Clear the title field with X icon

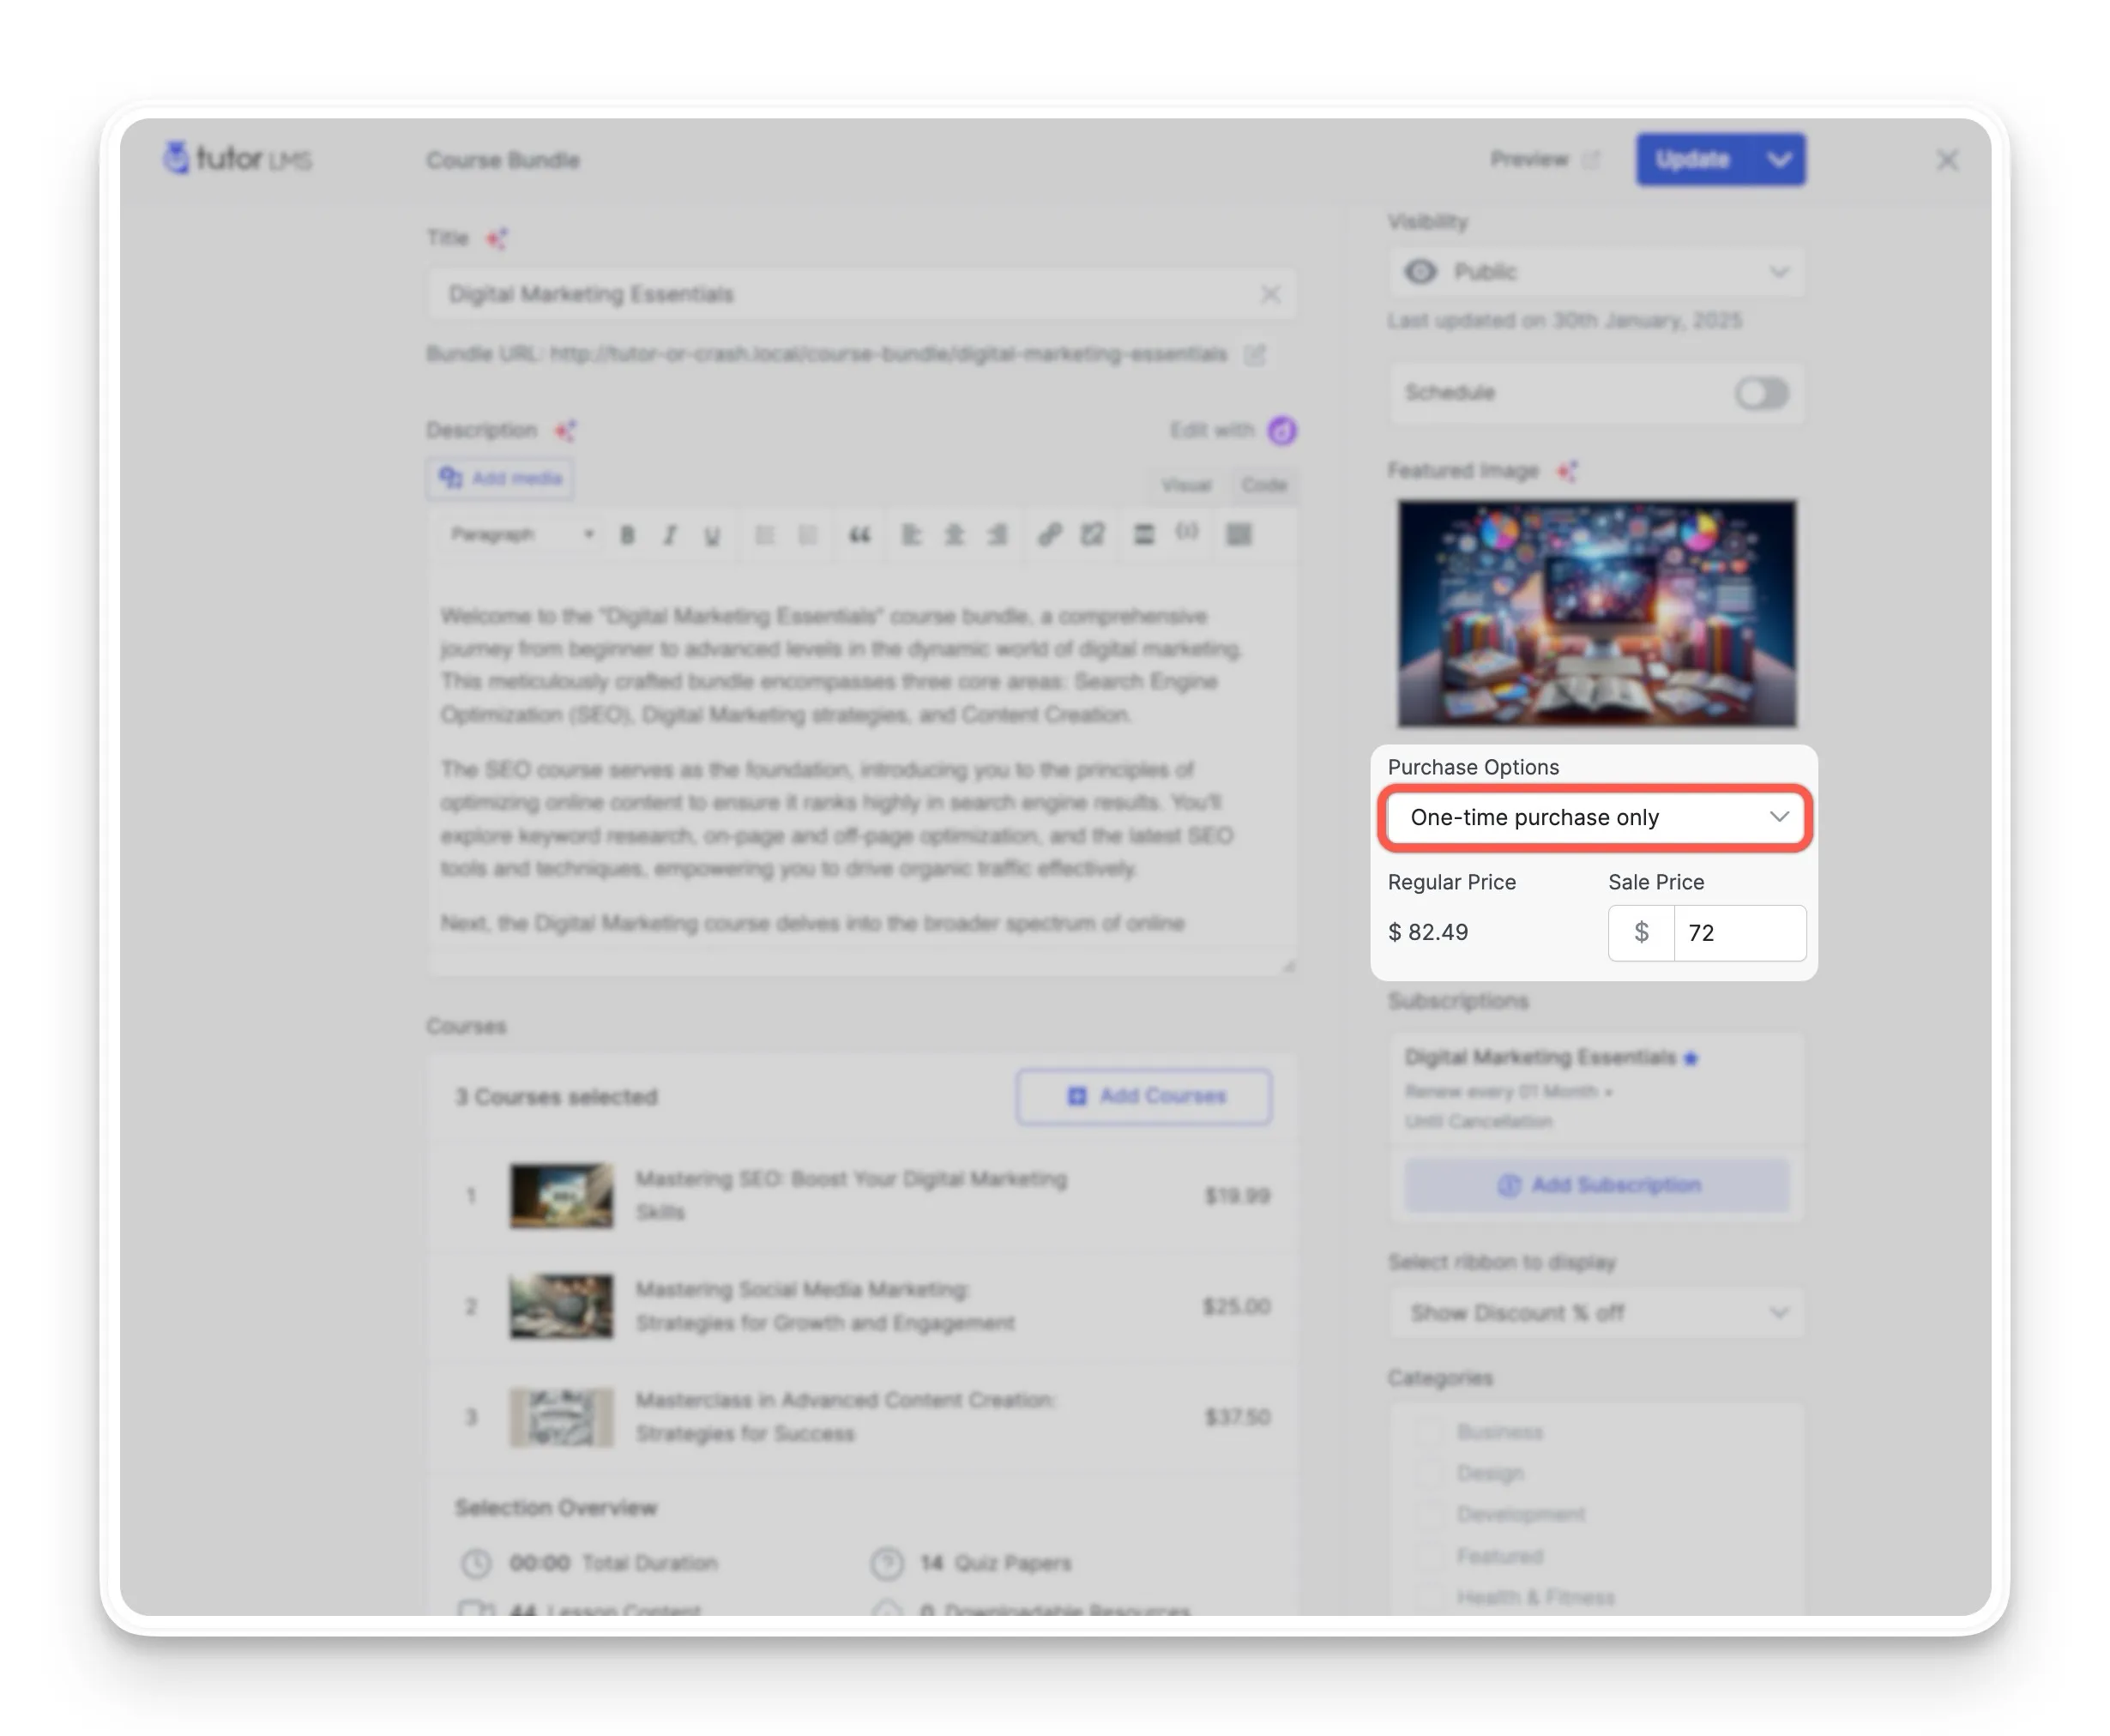pos(1269,294)
